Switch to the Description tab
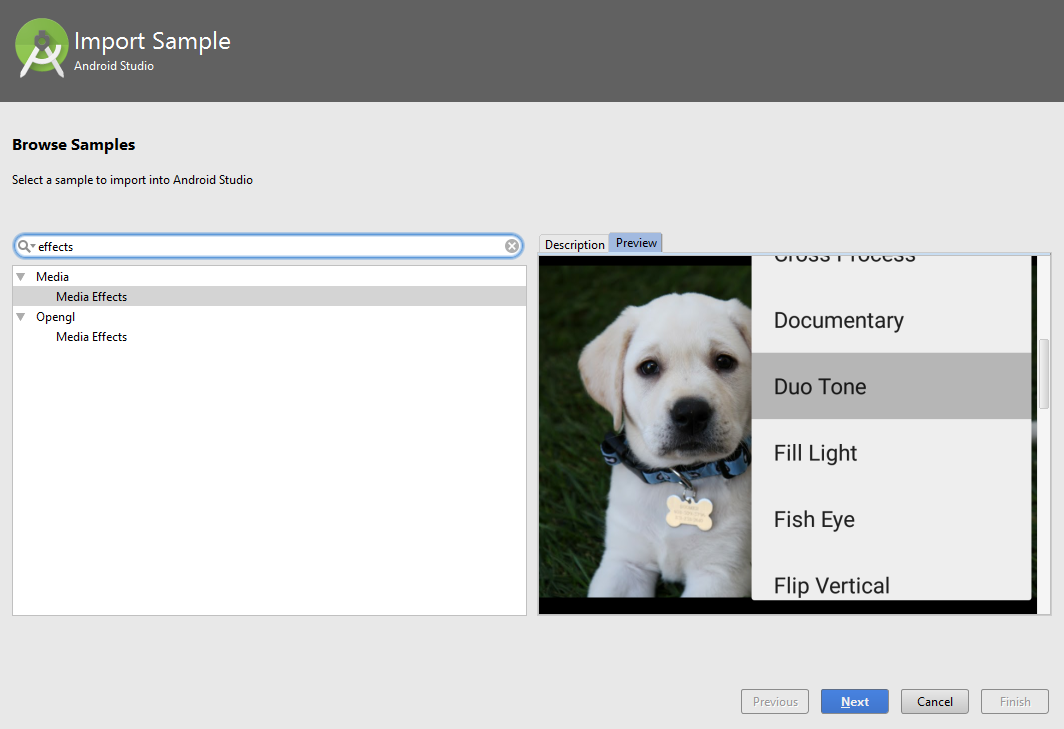This screenshot has width=1064, height=729. 574,242
